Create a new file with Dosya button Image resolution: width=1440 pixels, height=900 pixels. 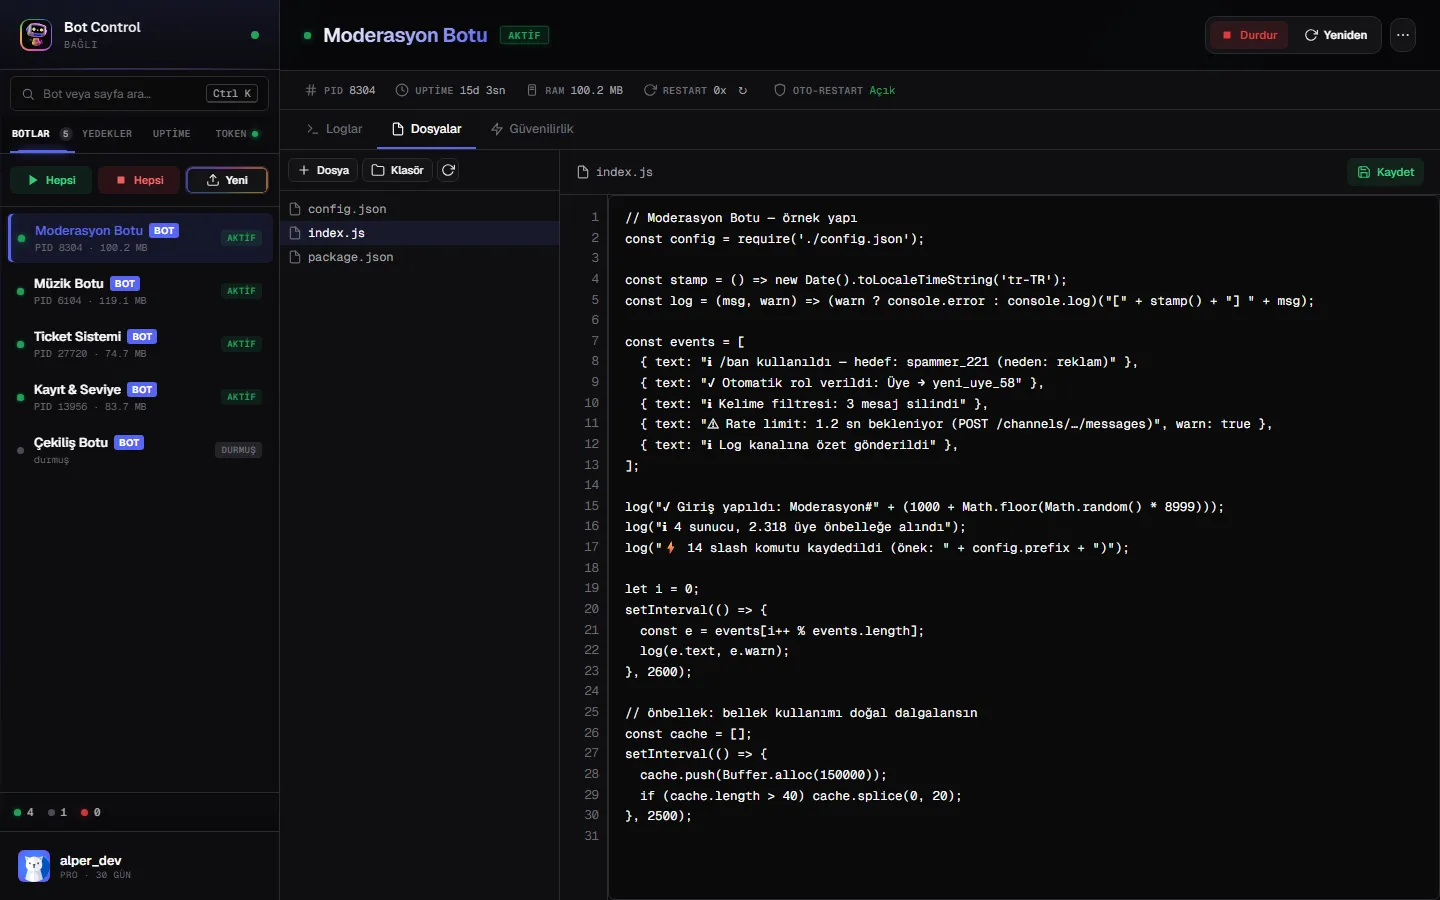click(x=323, y=170)
